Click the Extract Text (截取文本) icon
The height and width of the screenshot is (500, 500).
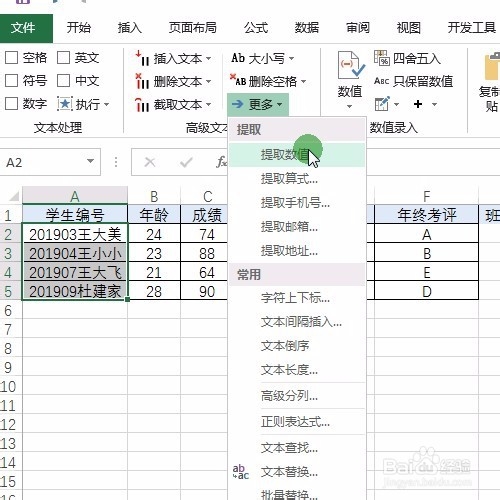point(142,105)
